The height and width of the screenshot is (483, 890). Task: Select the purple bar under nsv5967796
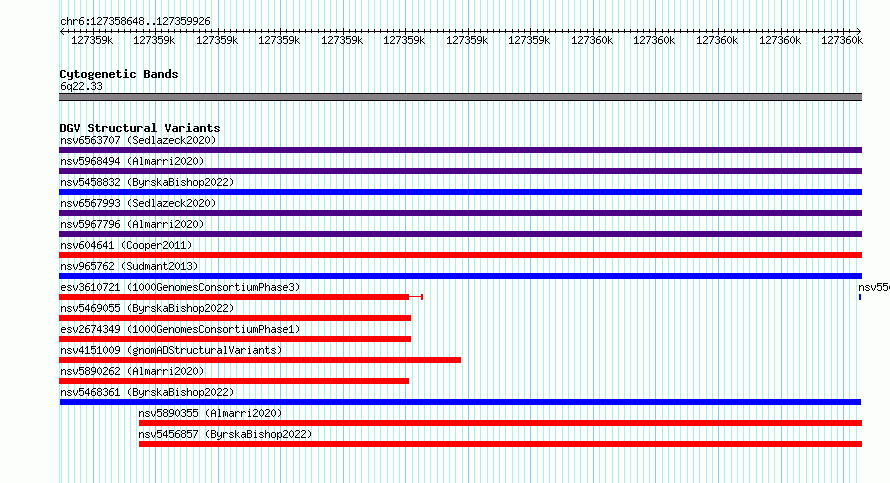pyautogui.click(x=460, y=234)
